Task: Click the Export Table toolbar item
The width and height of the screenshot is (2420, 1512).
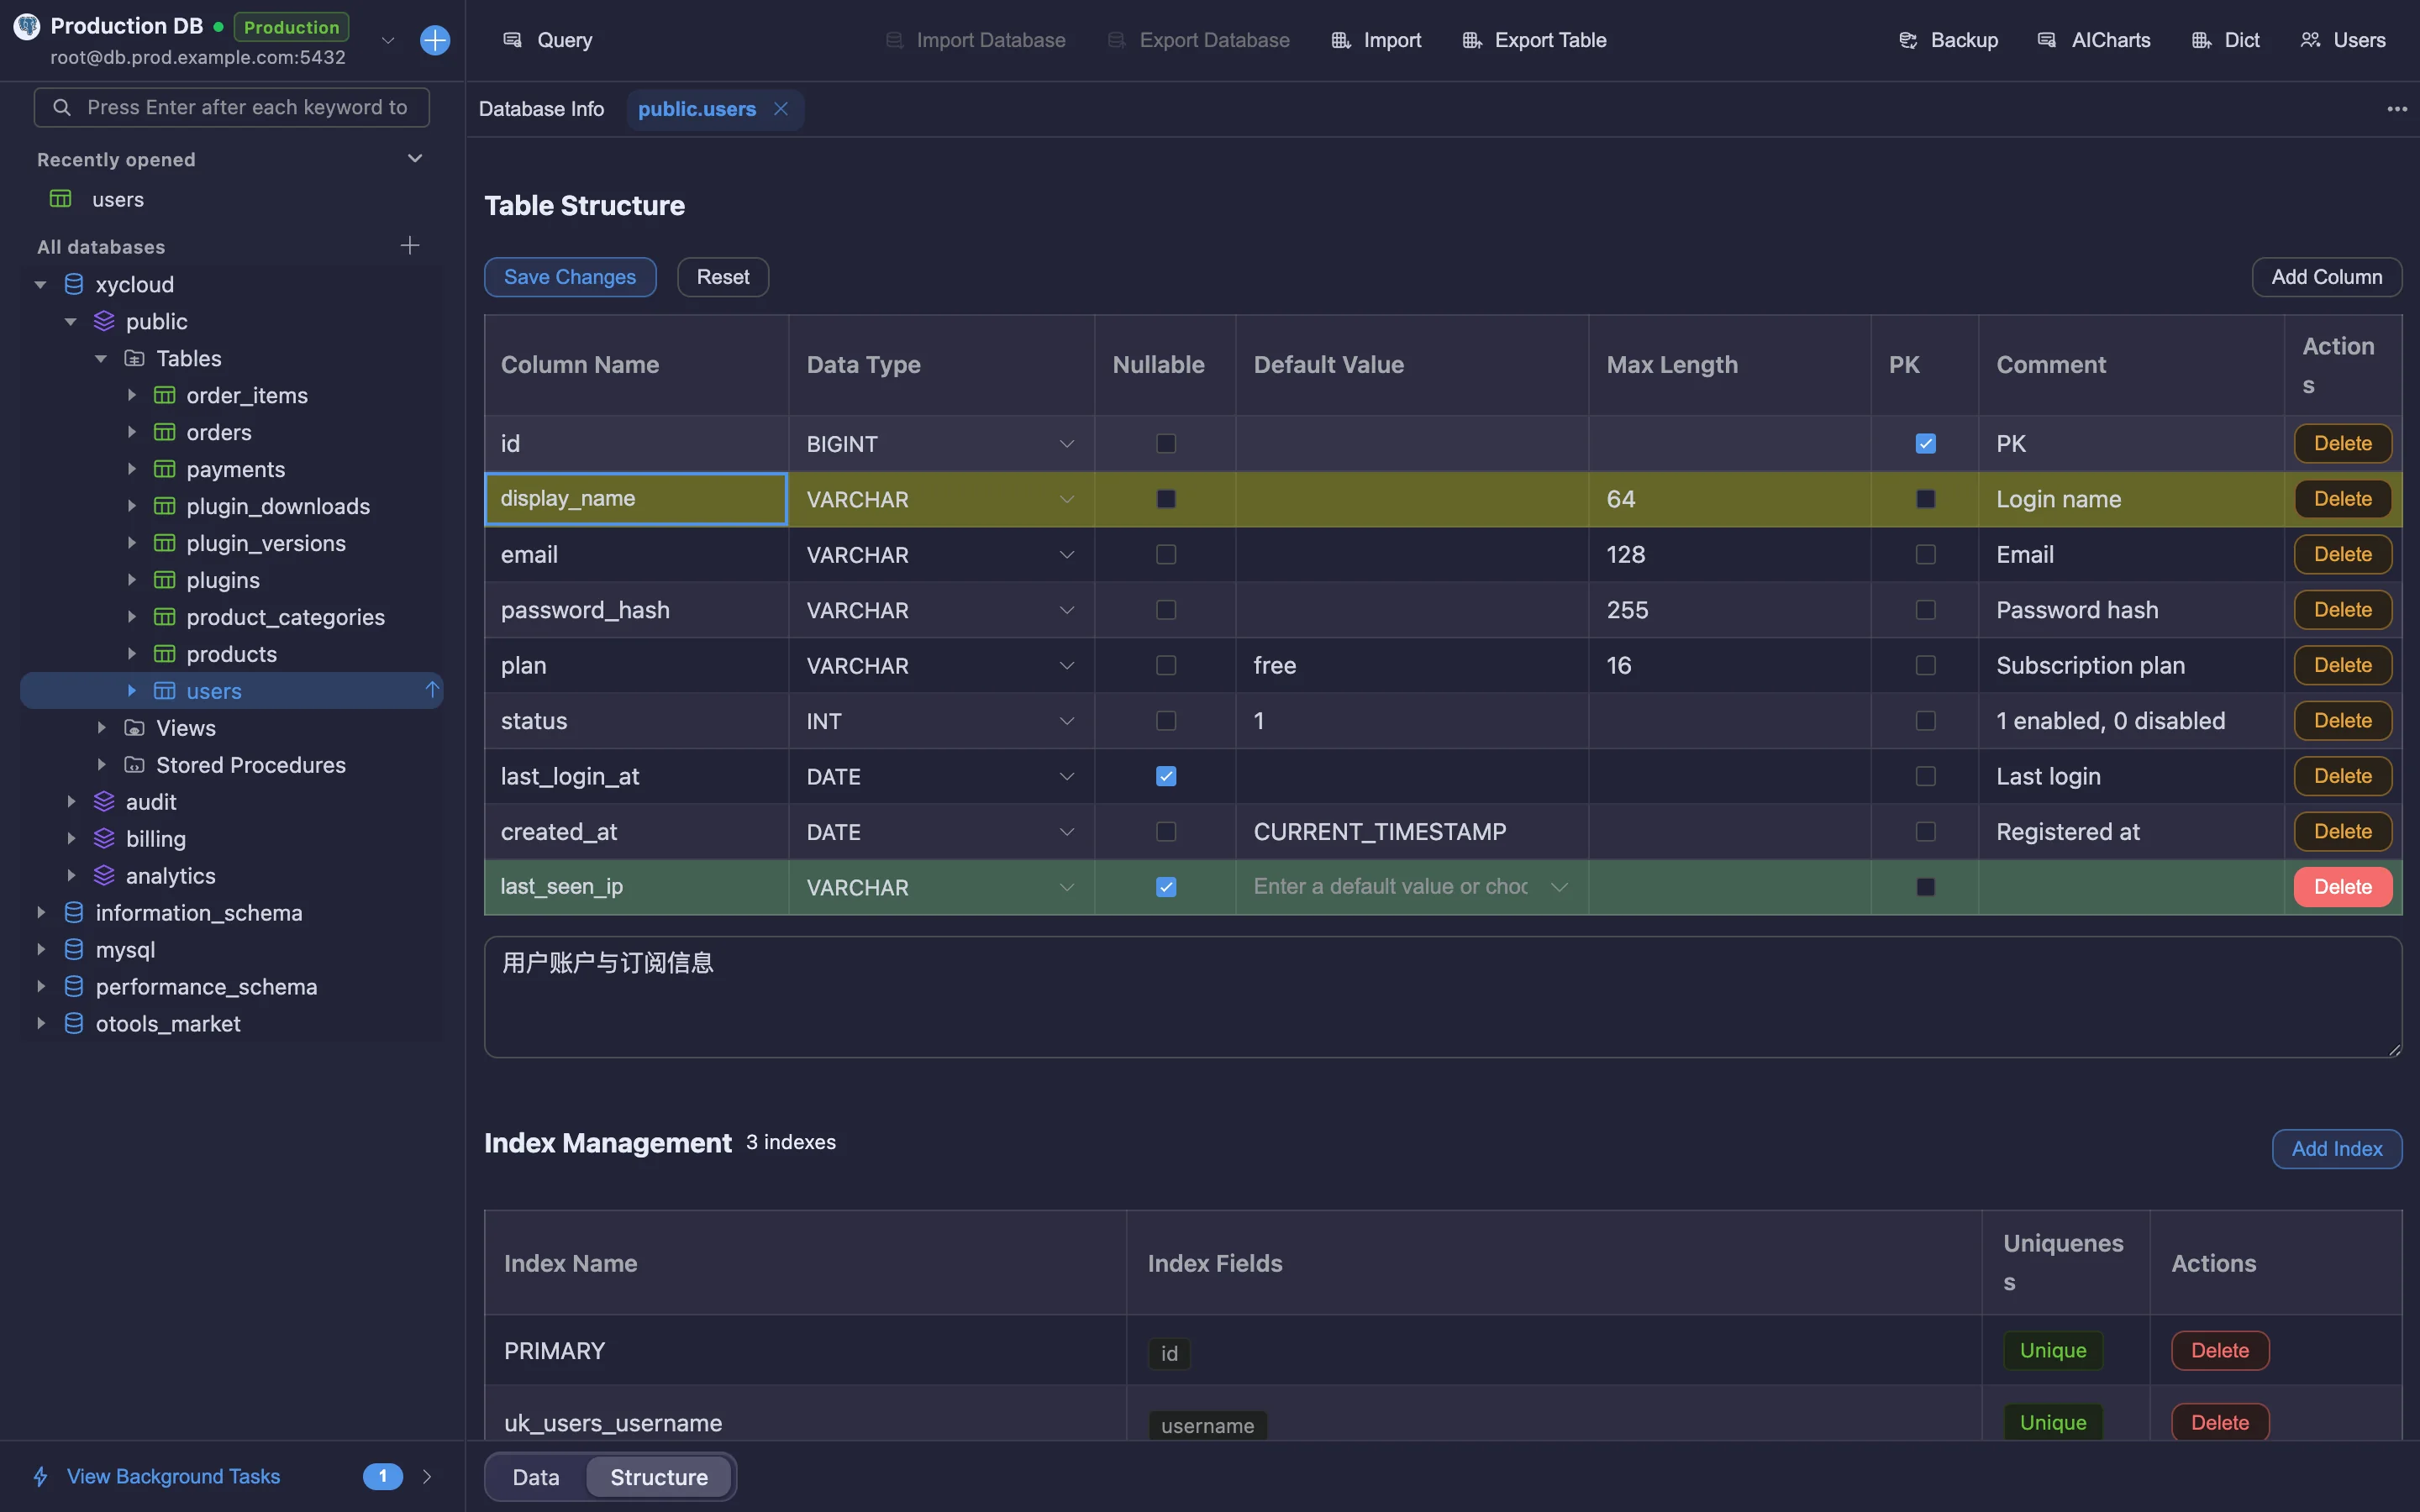Action: pyautogui.click(x=1534, y=40)
